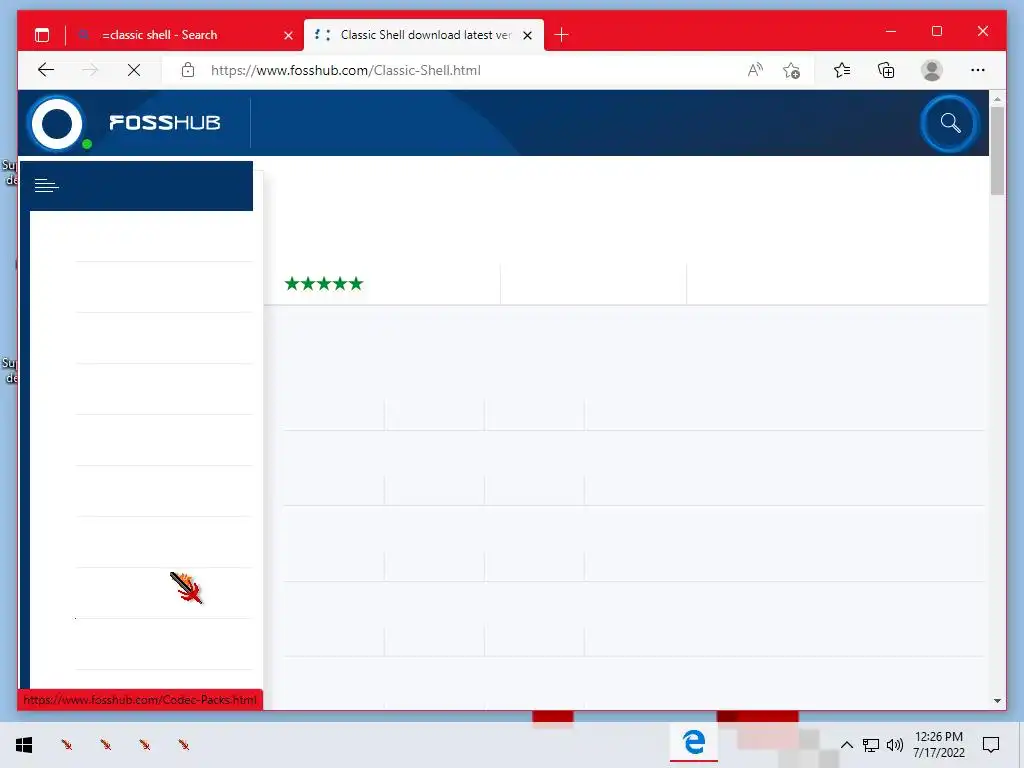
Task: Maximize the Edge window
Action: pyautogui.click(x=936, y=31)
